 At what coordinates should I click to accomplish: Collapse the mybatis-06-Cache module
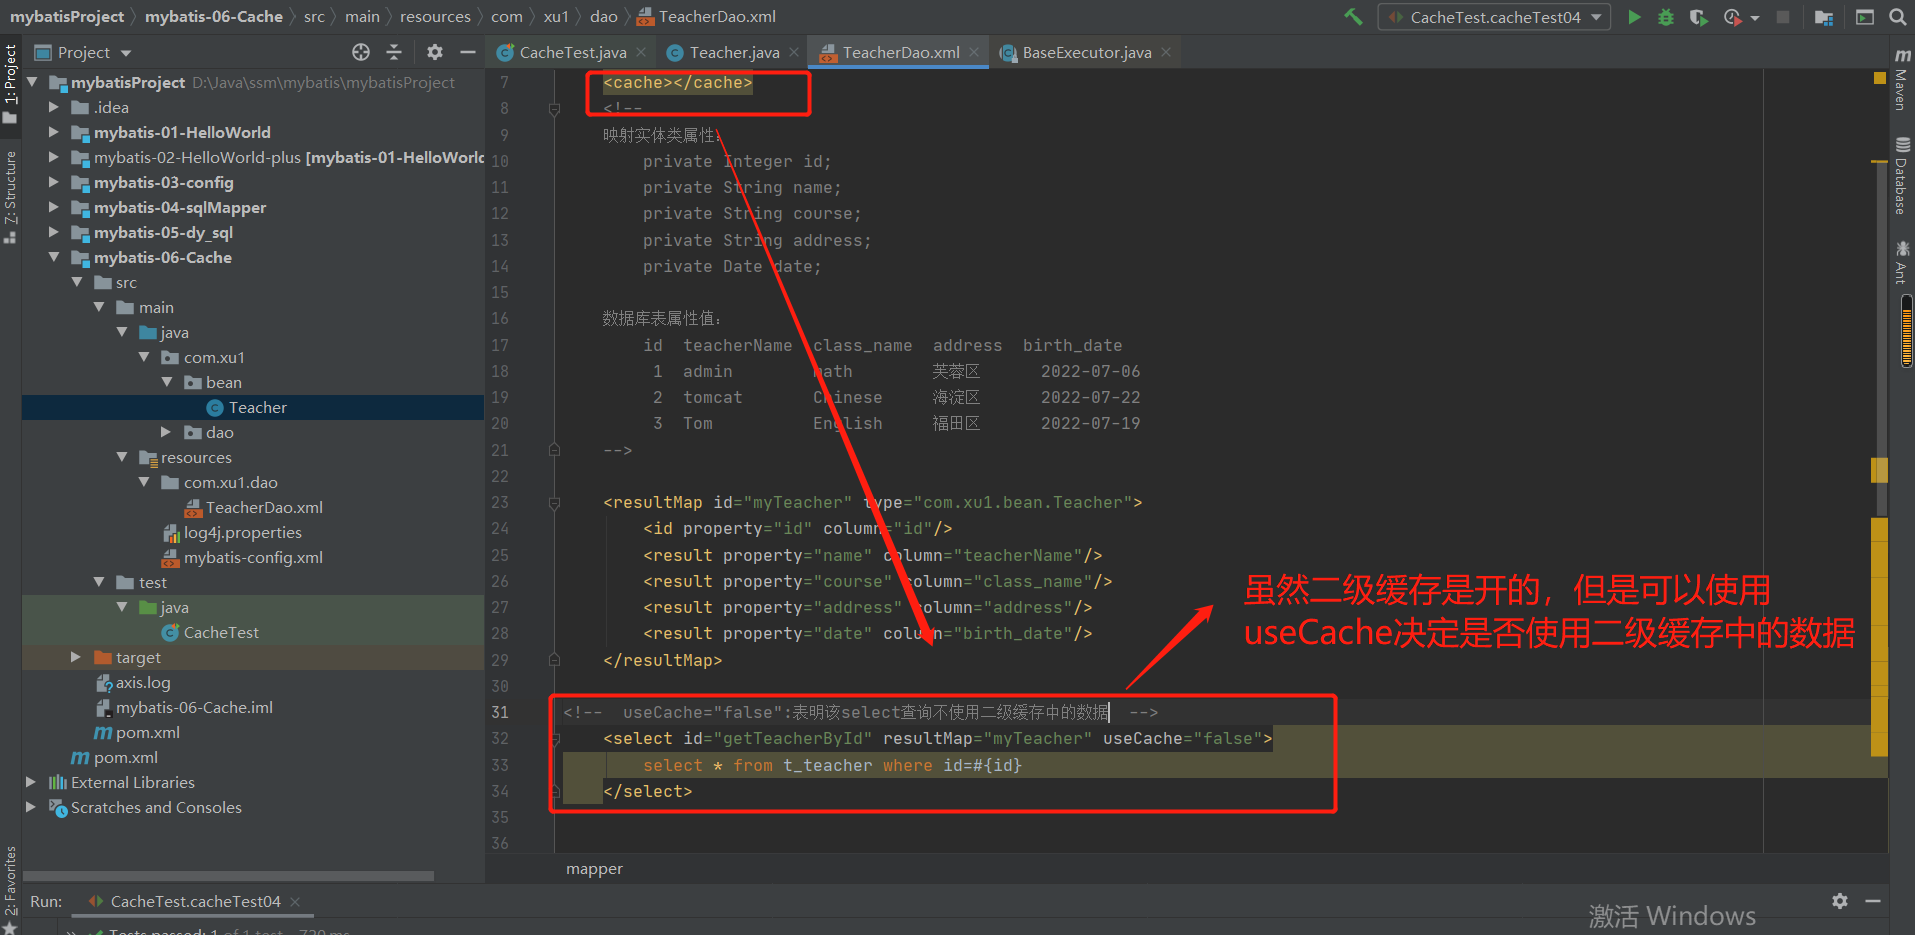pyautogui.click(x=54, y=257)
